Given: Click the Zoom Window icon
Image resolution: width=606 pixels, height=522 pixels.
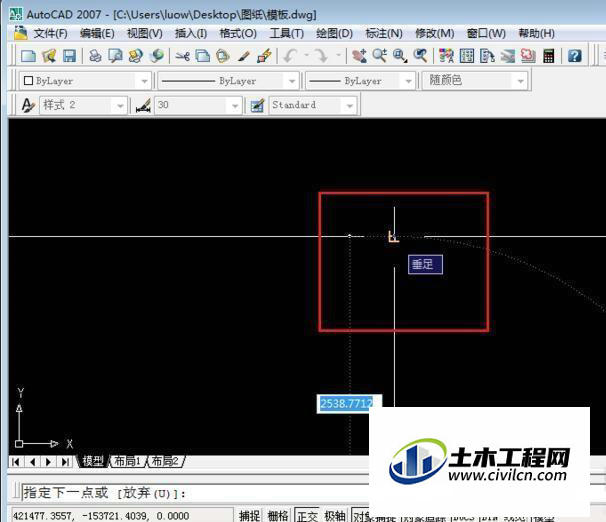Looking at the screenshot, I should click(x=400, y=56).
